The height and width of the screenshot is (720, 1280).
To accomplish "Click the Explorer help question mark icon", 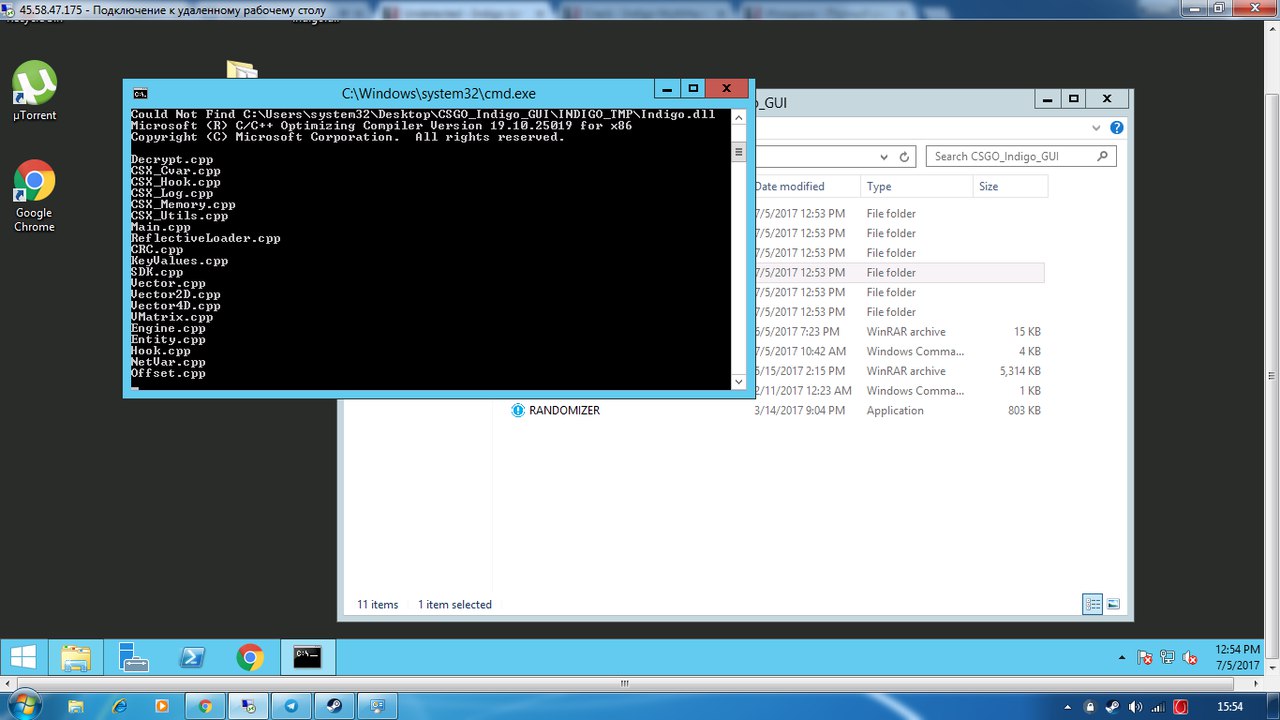I will (x=1117, y=128).
